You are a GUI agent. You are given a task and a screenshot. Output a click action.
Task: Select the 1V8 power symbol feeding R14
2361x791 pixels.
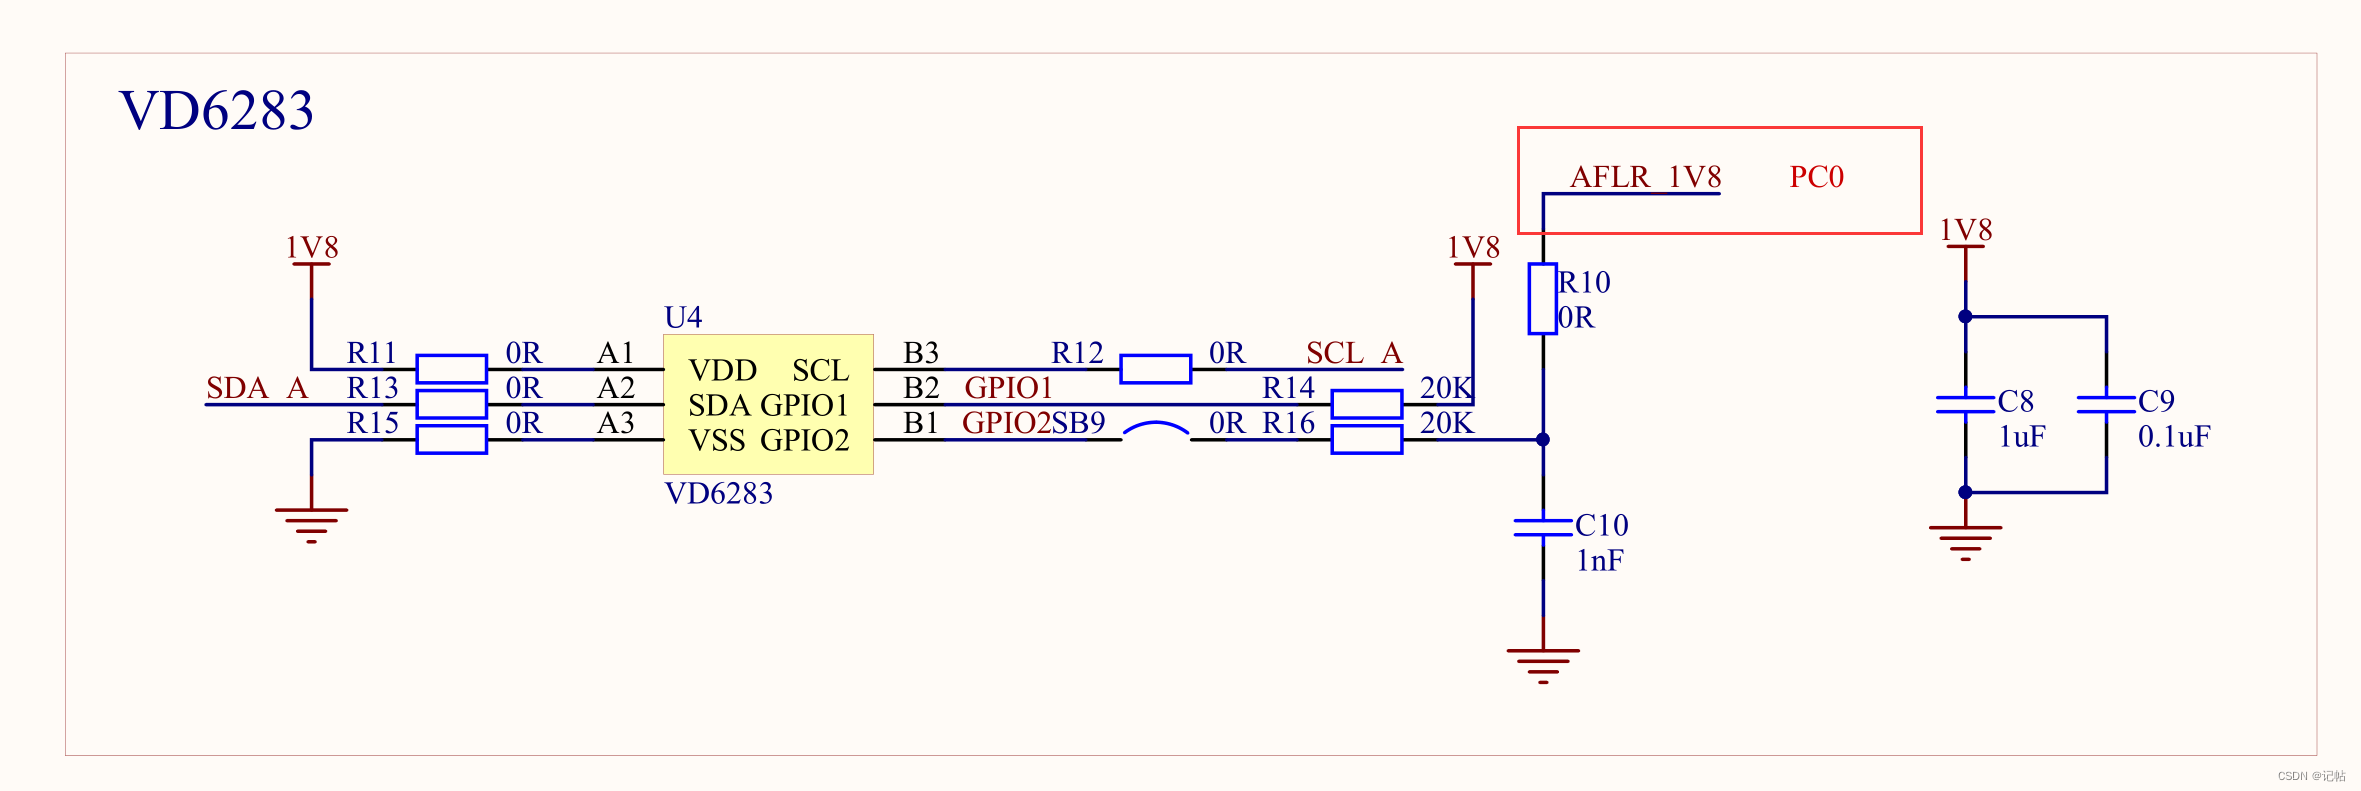tap(1472, 265)
